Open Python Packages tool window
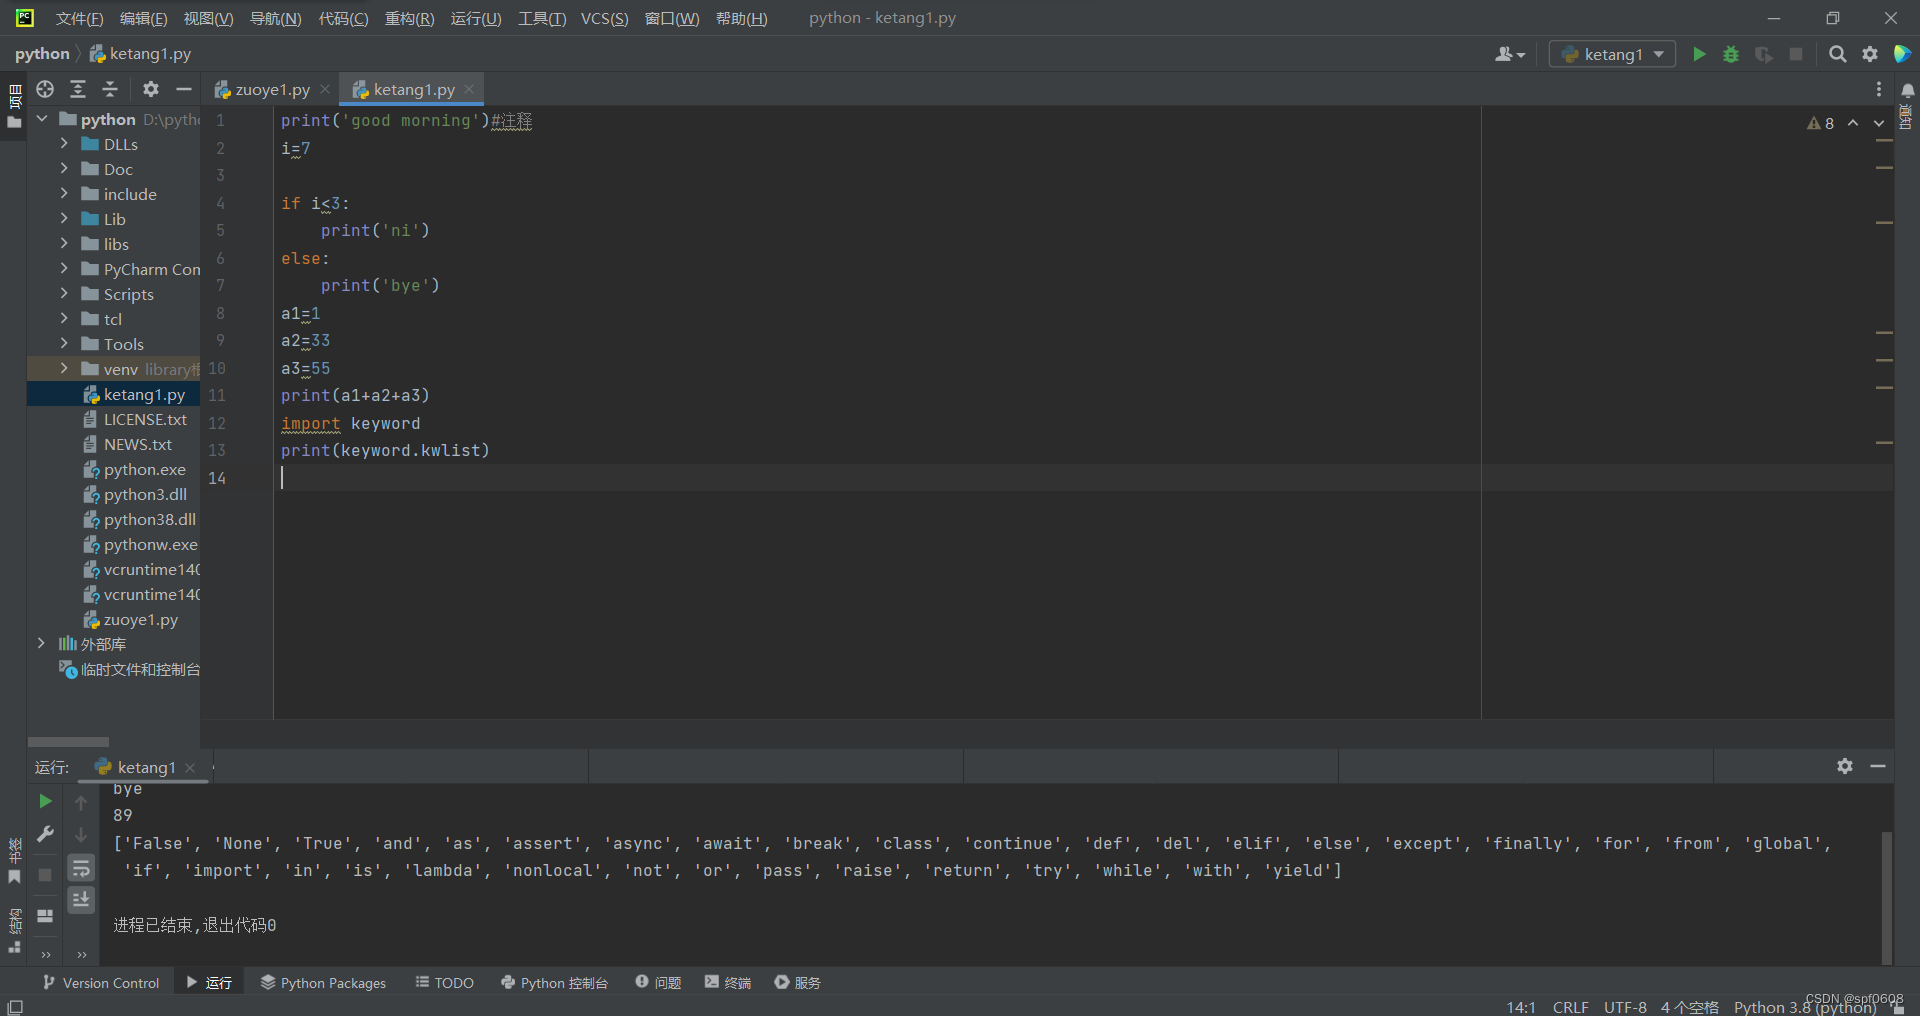This screenshot has height=1016, width=1920. (x=323, y=983)
